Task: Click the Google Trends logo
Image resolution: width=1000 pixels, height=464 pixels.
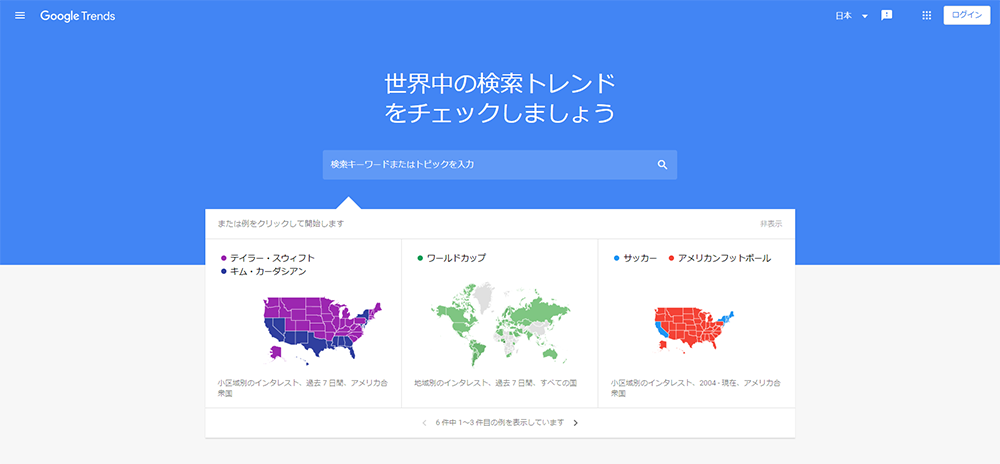Action: [78, 16]
